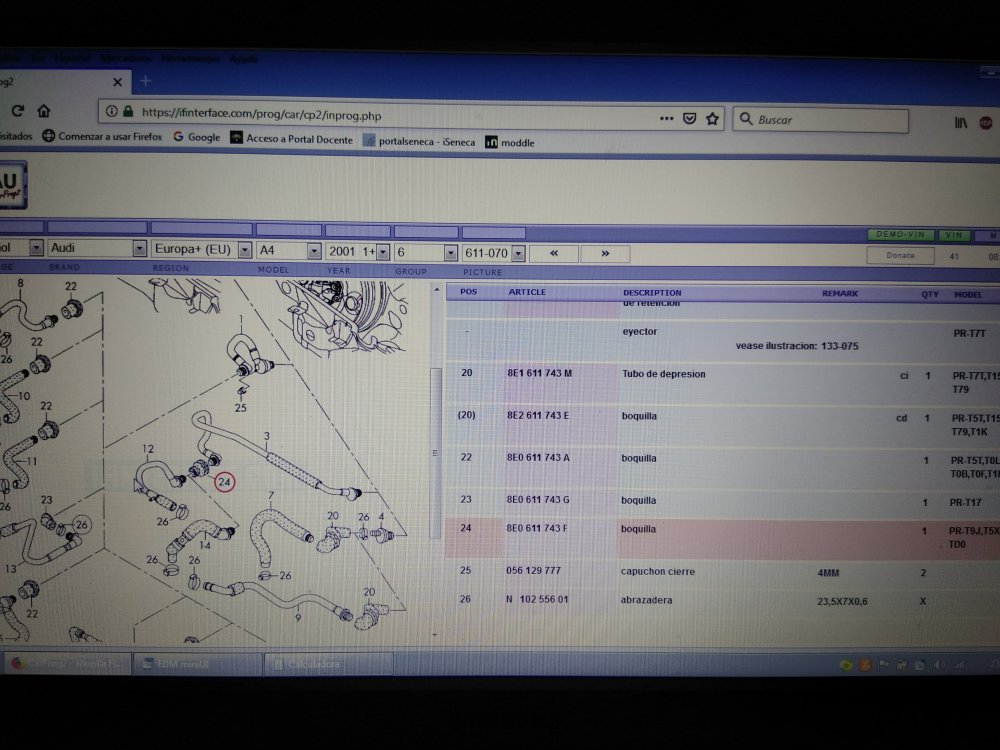Click the POS column header
The width and height of the screenshot is (1000, 750).
click(x=469, y=291)
